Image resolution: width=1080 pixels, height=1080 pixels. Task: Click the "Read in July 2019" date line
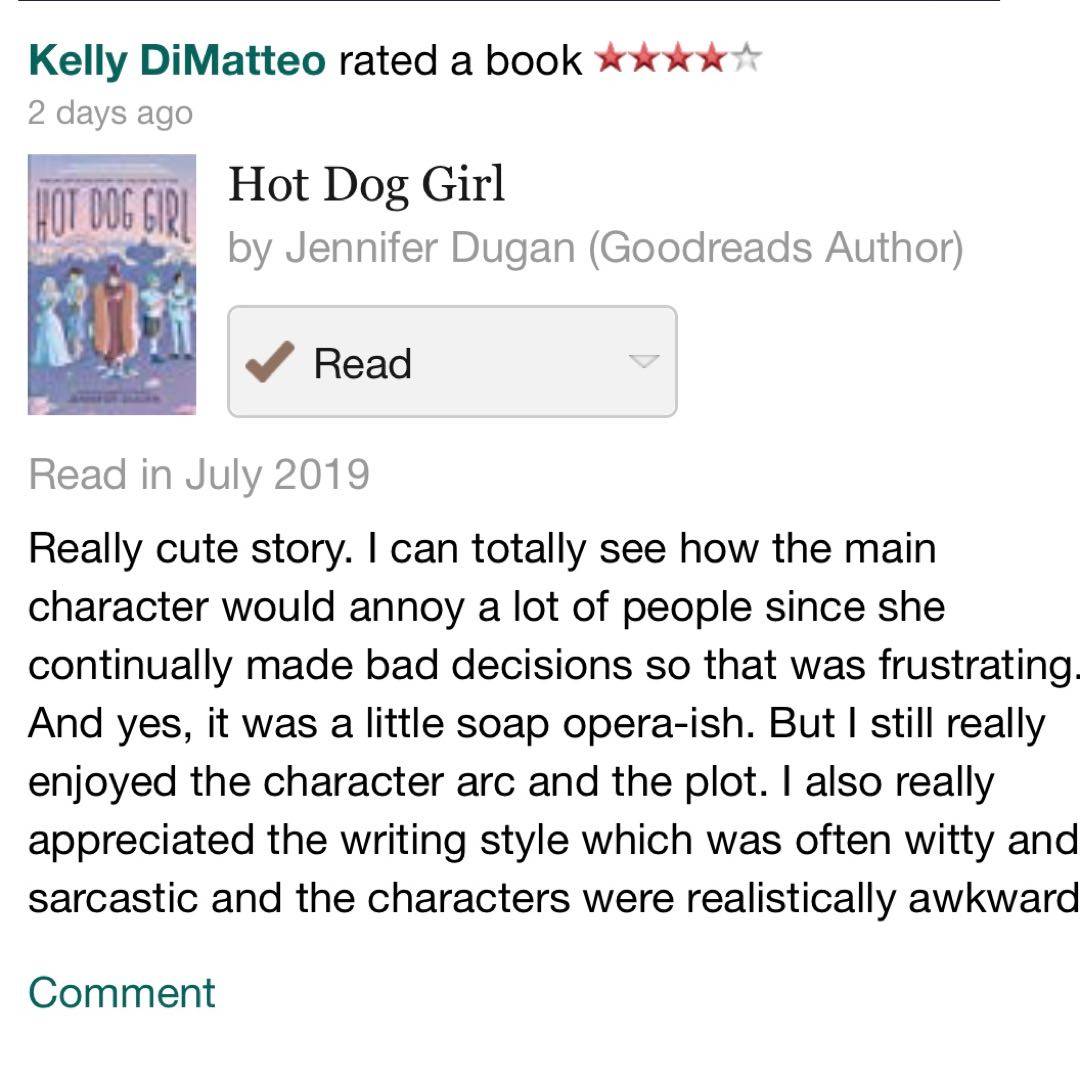(x=199, y=474)
